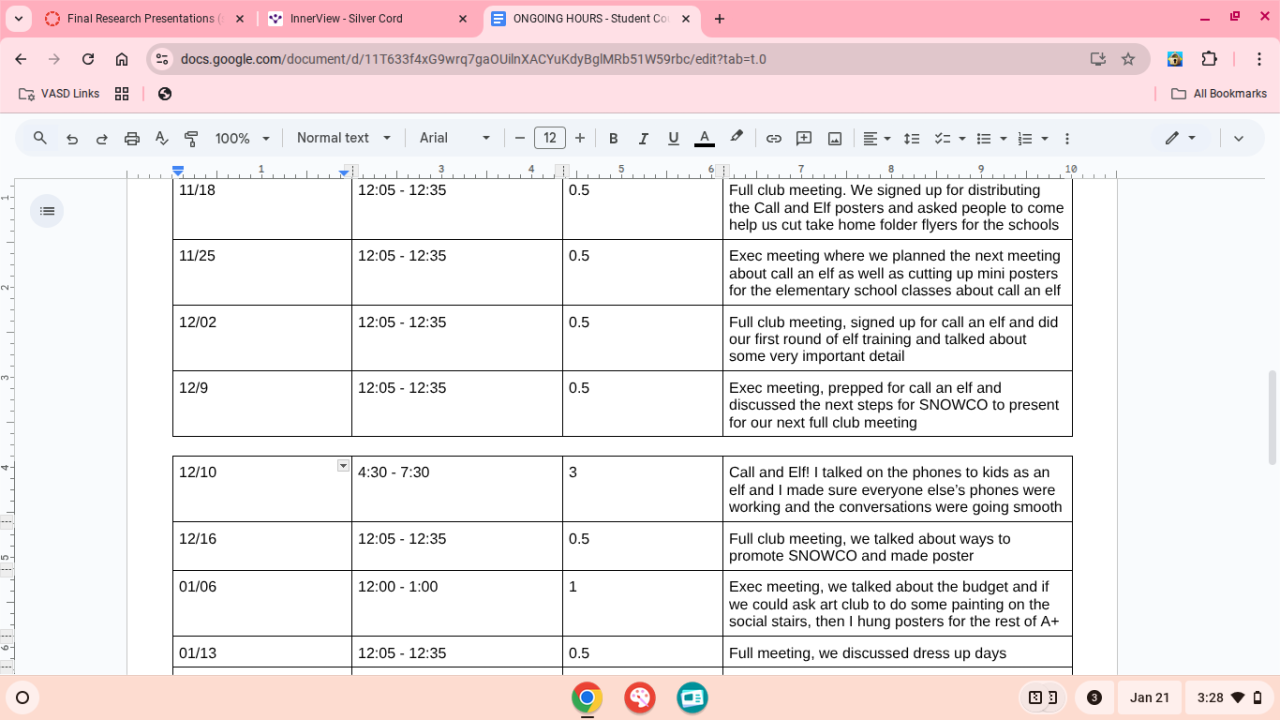Open the Jan 21 calendar date
This screenshot has height=720, width=1280.
coord(1150,697)
